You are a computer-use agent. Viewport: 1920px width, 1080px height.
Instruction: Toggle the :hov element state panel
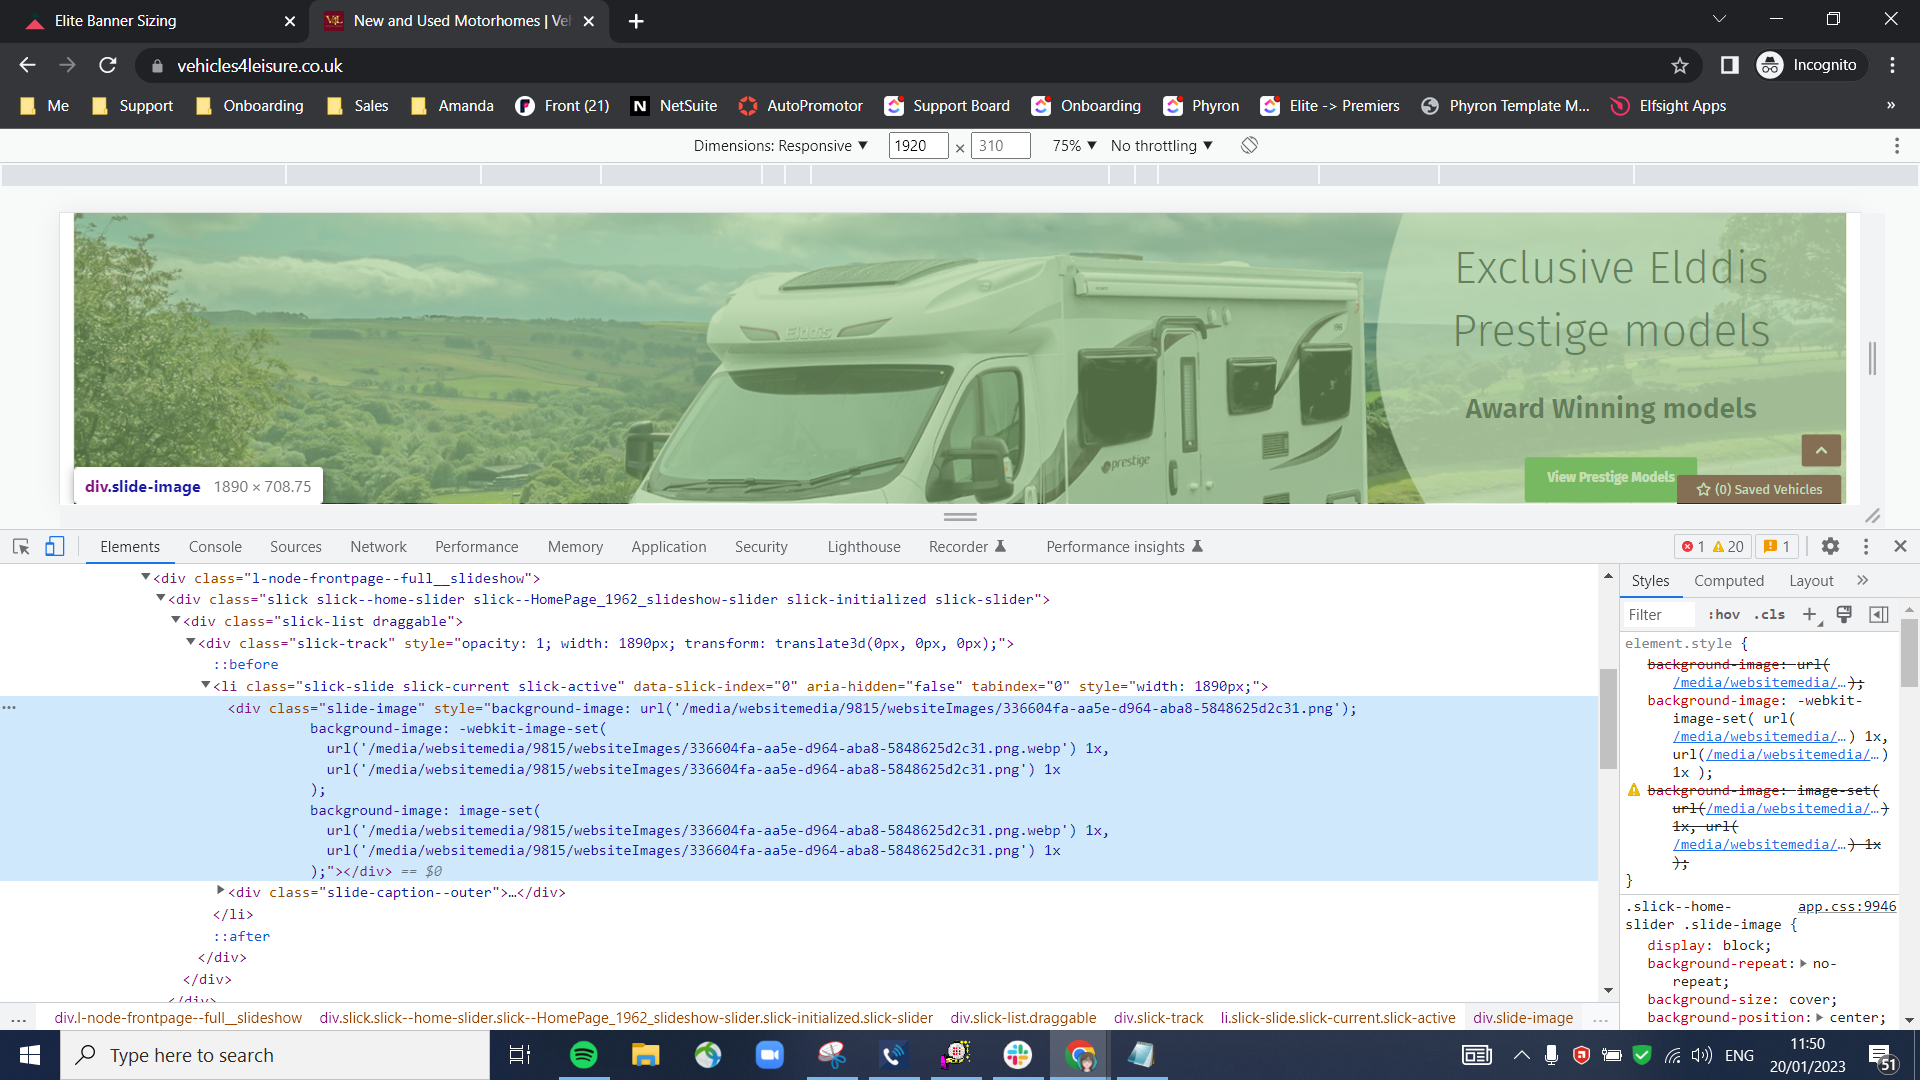point(1724,615)
